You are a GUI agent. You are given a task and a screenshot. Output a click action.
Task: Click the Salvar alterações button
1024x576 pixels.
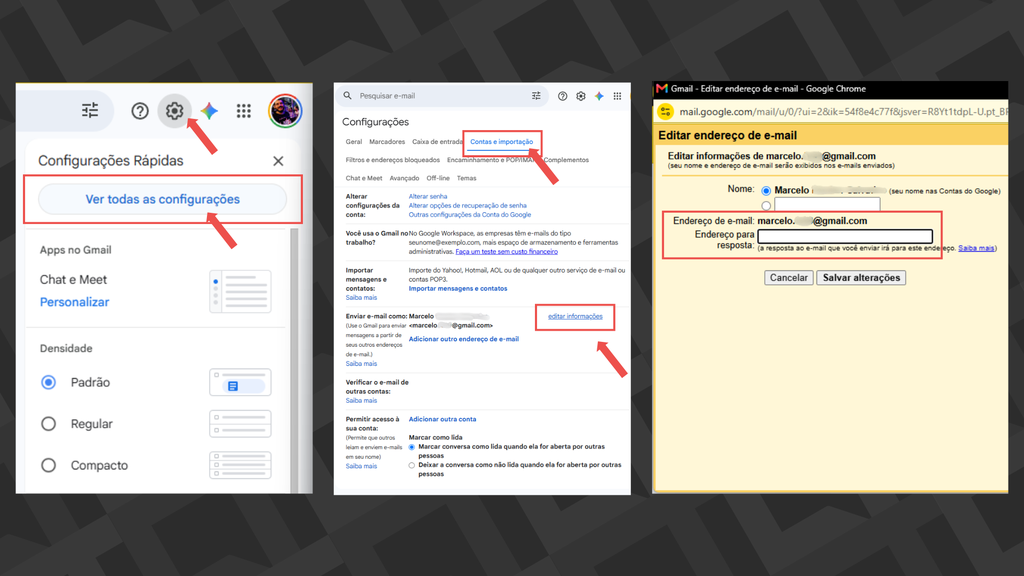point(861,278)
